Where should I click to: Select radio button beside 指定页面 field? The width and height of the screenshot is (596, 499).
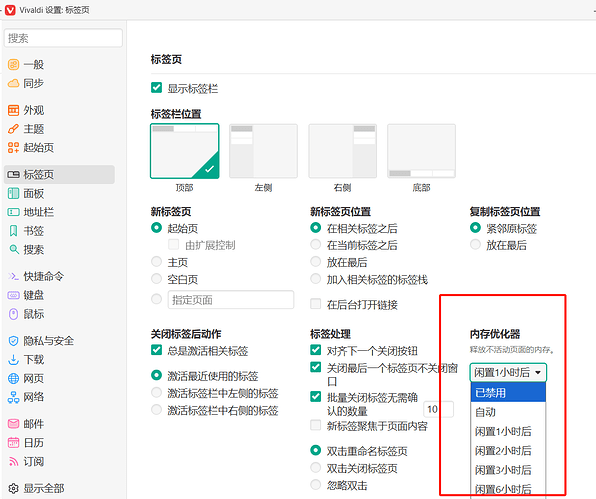tap(156, 299)
